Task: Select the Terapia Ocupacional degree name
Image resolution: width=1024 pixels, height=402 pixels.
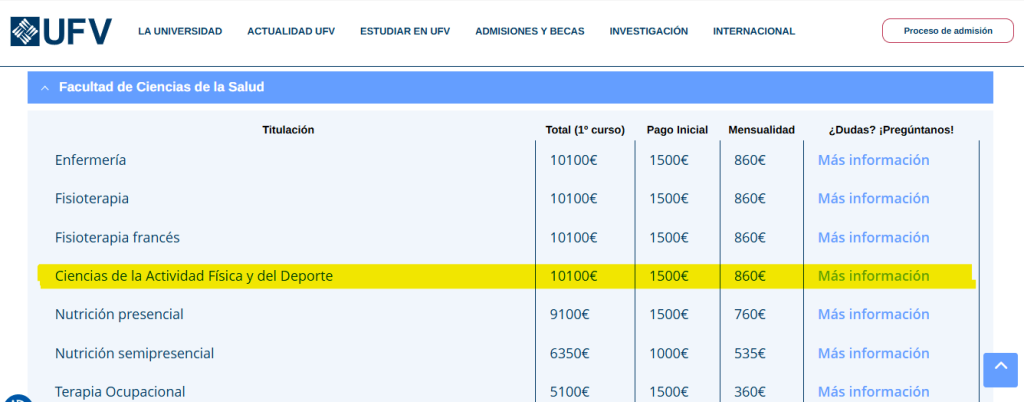Action: pyautogui.click(x=120, y=392)
